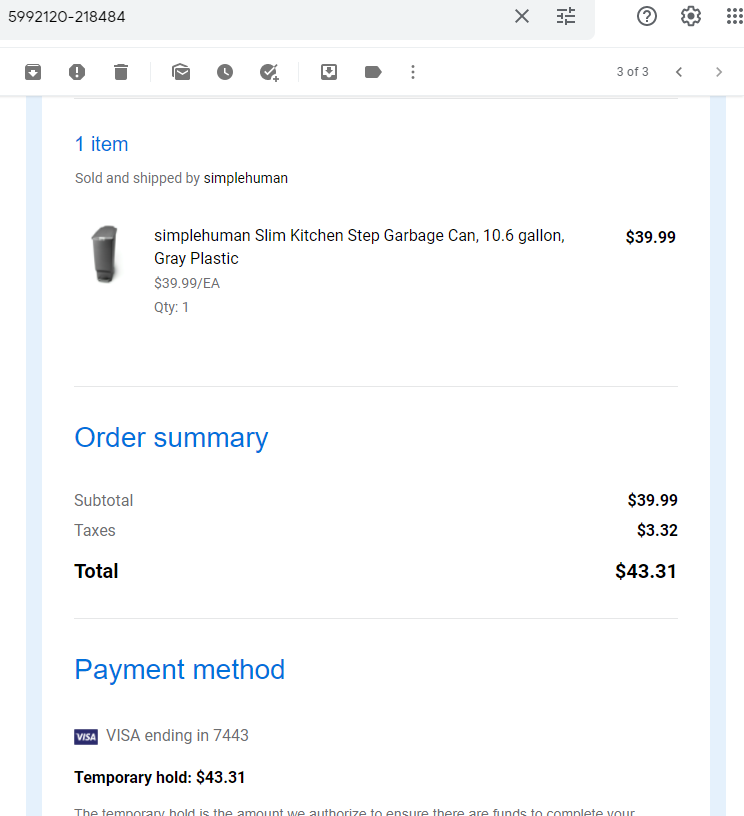The image size is (744, 816).
Task: Open the Settings gear
Action: 691,16
